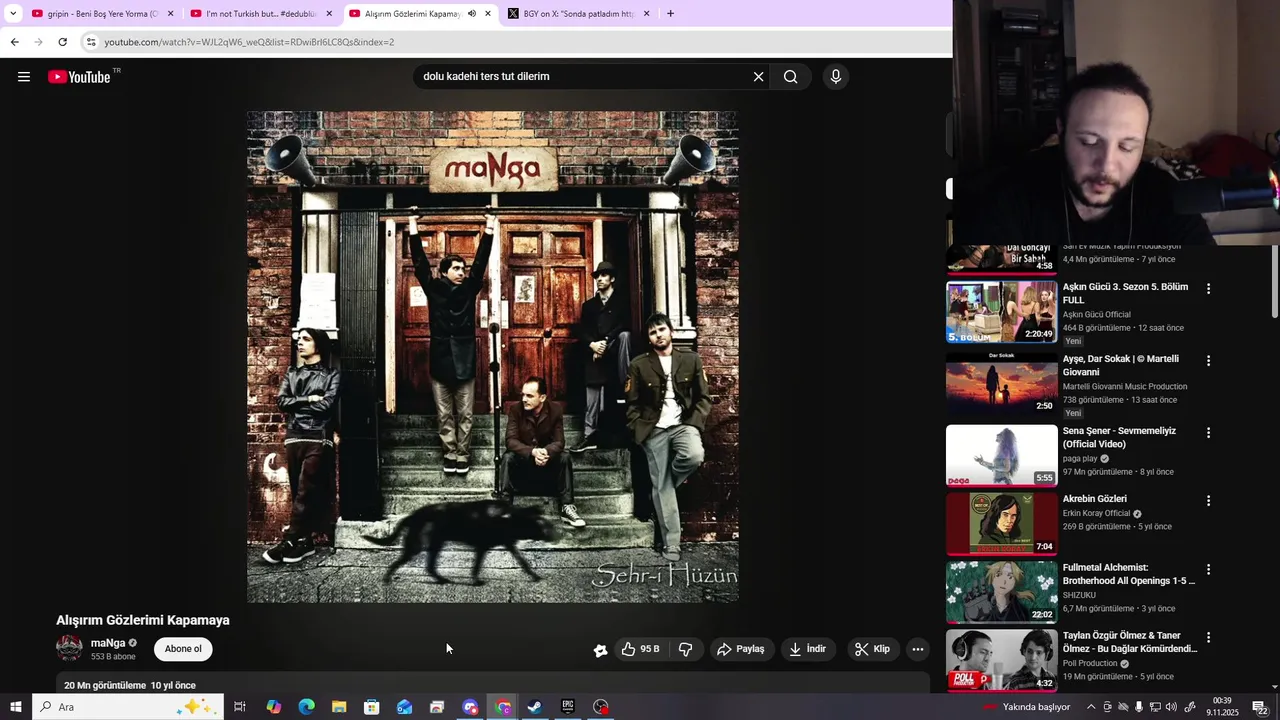Image resolution: width=1280 pixels, height=720 pixels.
Task: Close the gripin tab
Action: (171, 14)
